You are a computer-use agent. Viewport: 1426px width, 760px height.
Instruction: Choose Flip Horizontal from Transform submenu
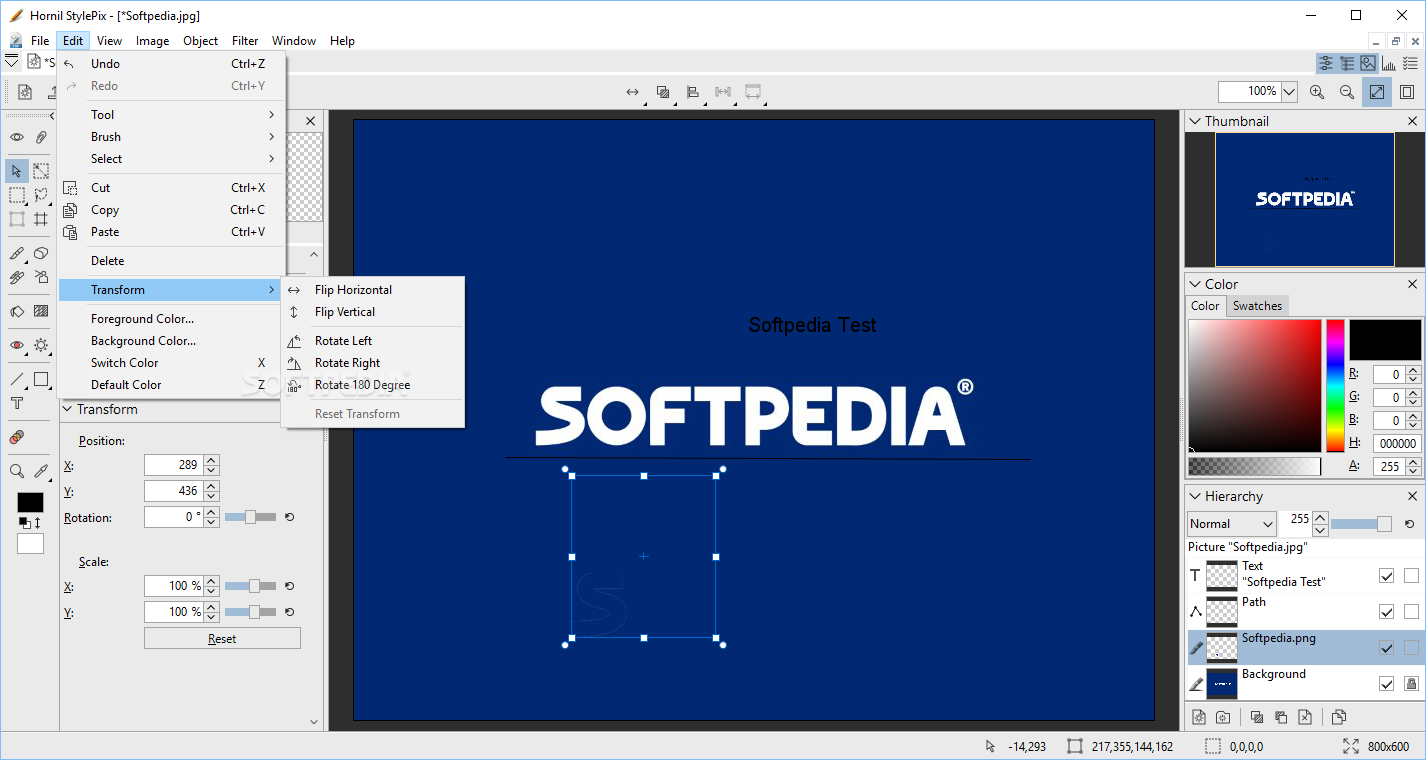[x=373, y=290]
